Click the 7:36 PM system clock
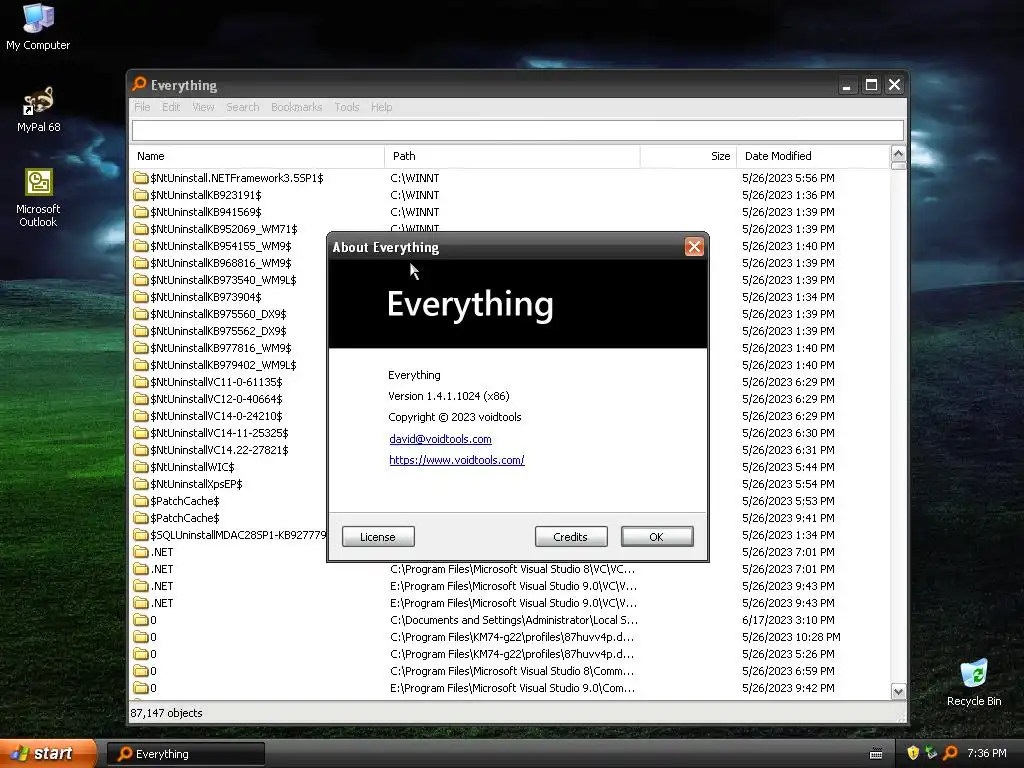1024x768 pixels. pyautogui.click(x=987, y=753)
